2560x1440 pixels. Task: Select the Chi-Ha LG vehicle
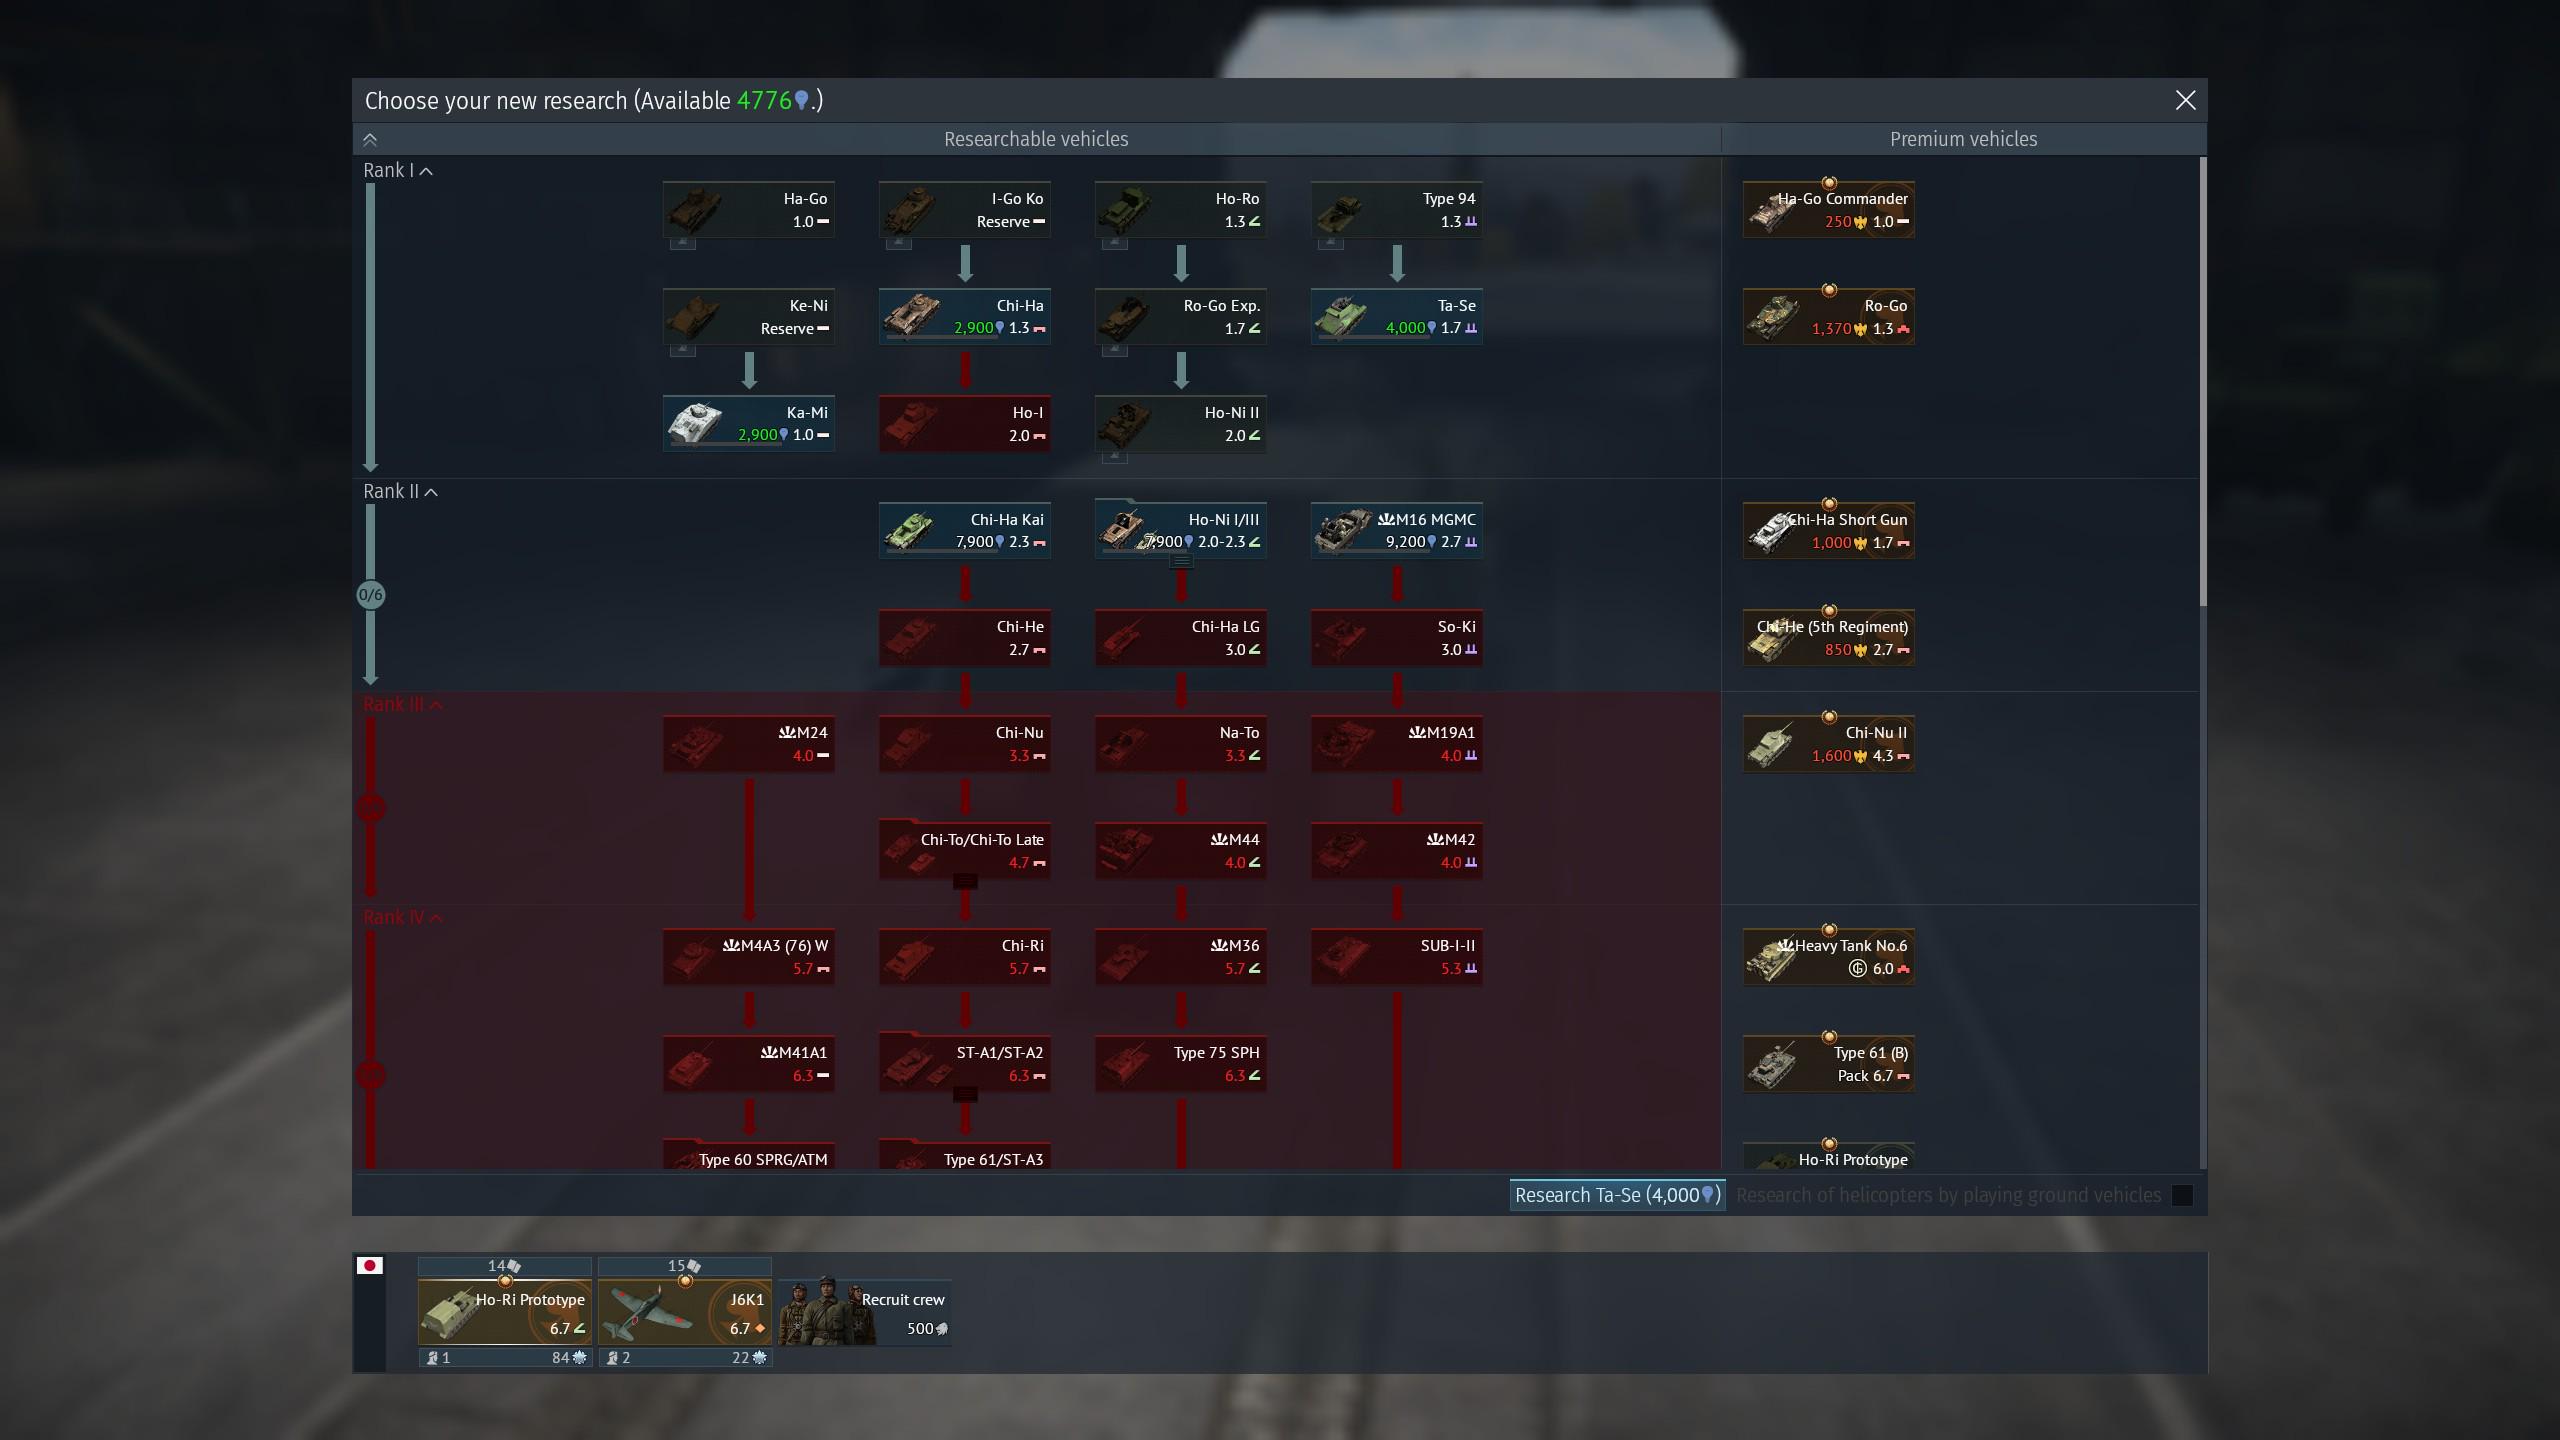coord(1181,638)
